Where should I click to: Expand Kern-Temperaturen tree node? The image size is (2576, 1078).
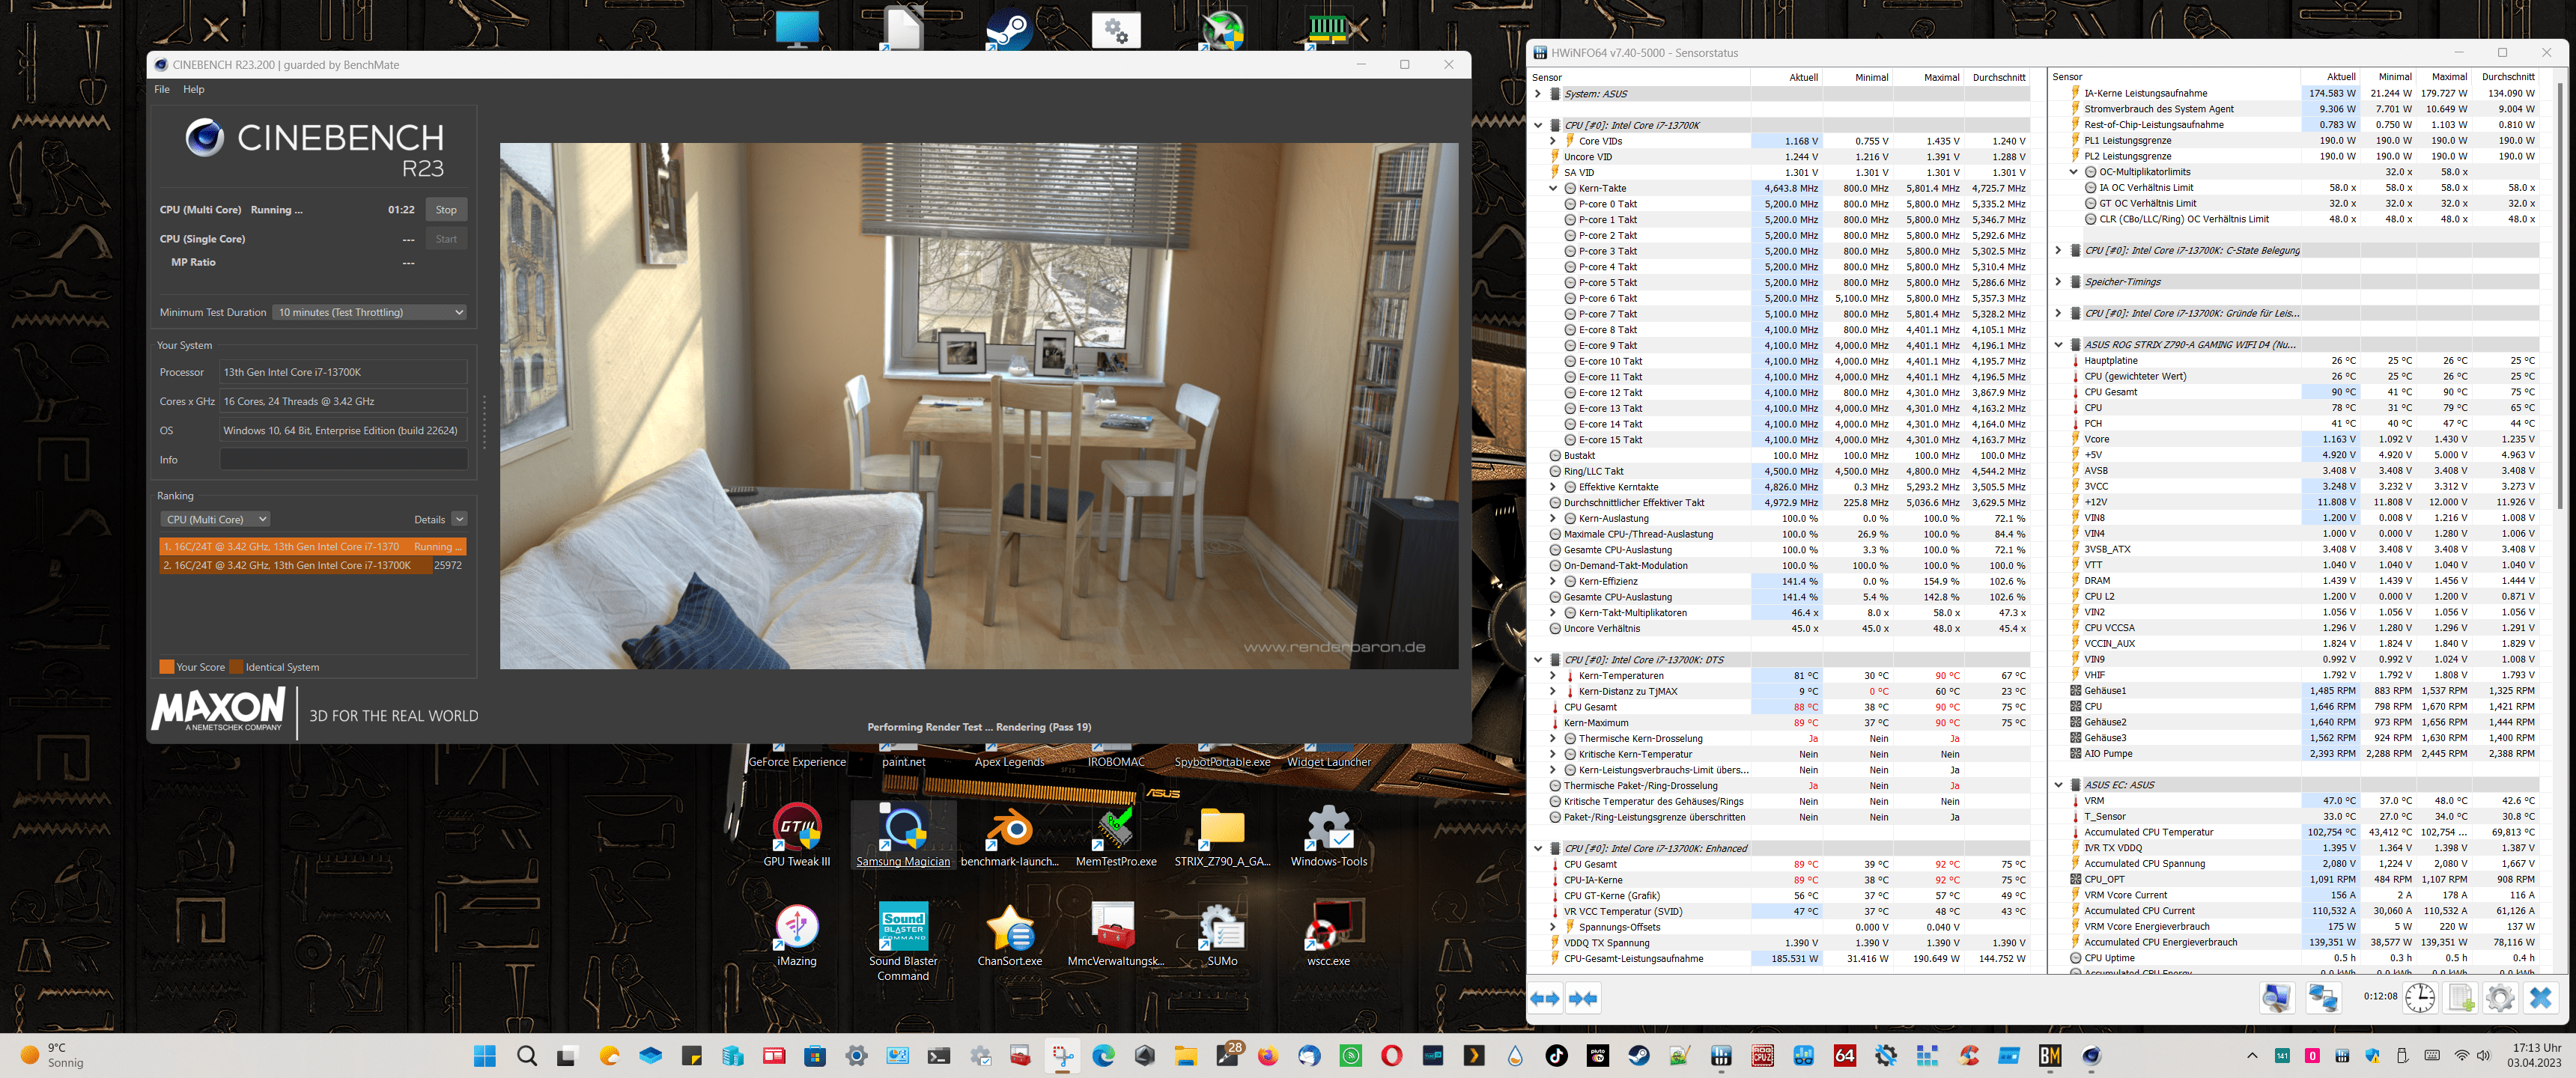1553,675
